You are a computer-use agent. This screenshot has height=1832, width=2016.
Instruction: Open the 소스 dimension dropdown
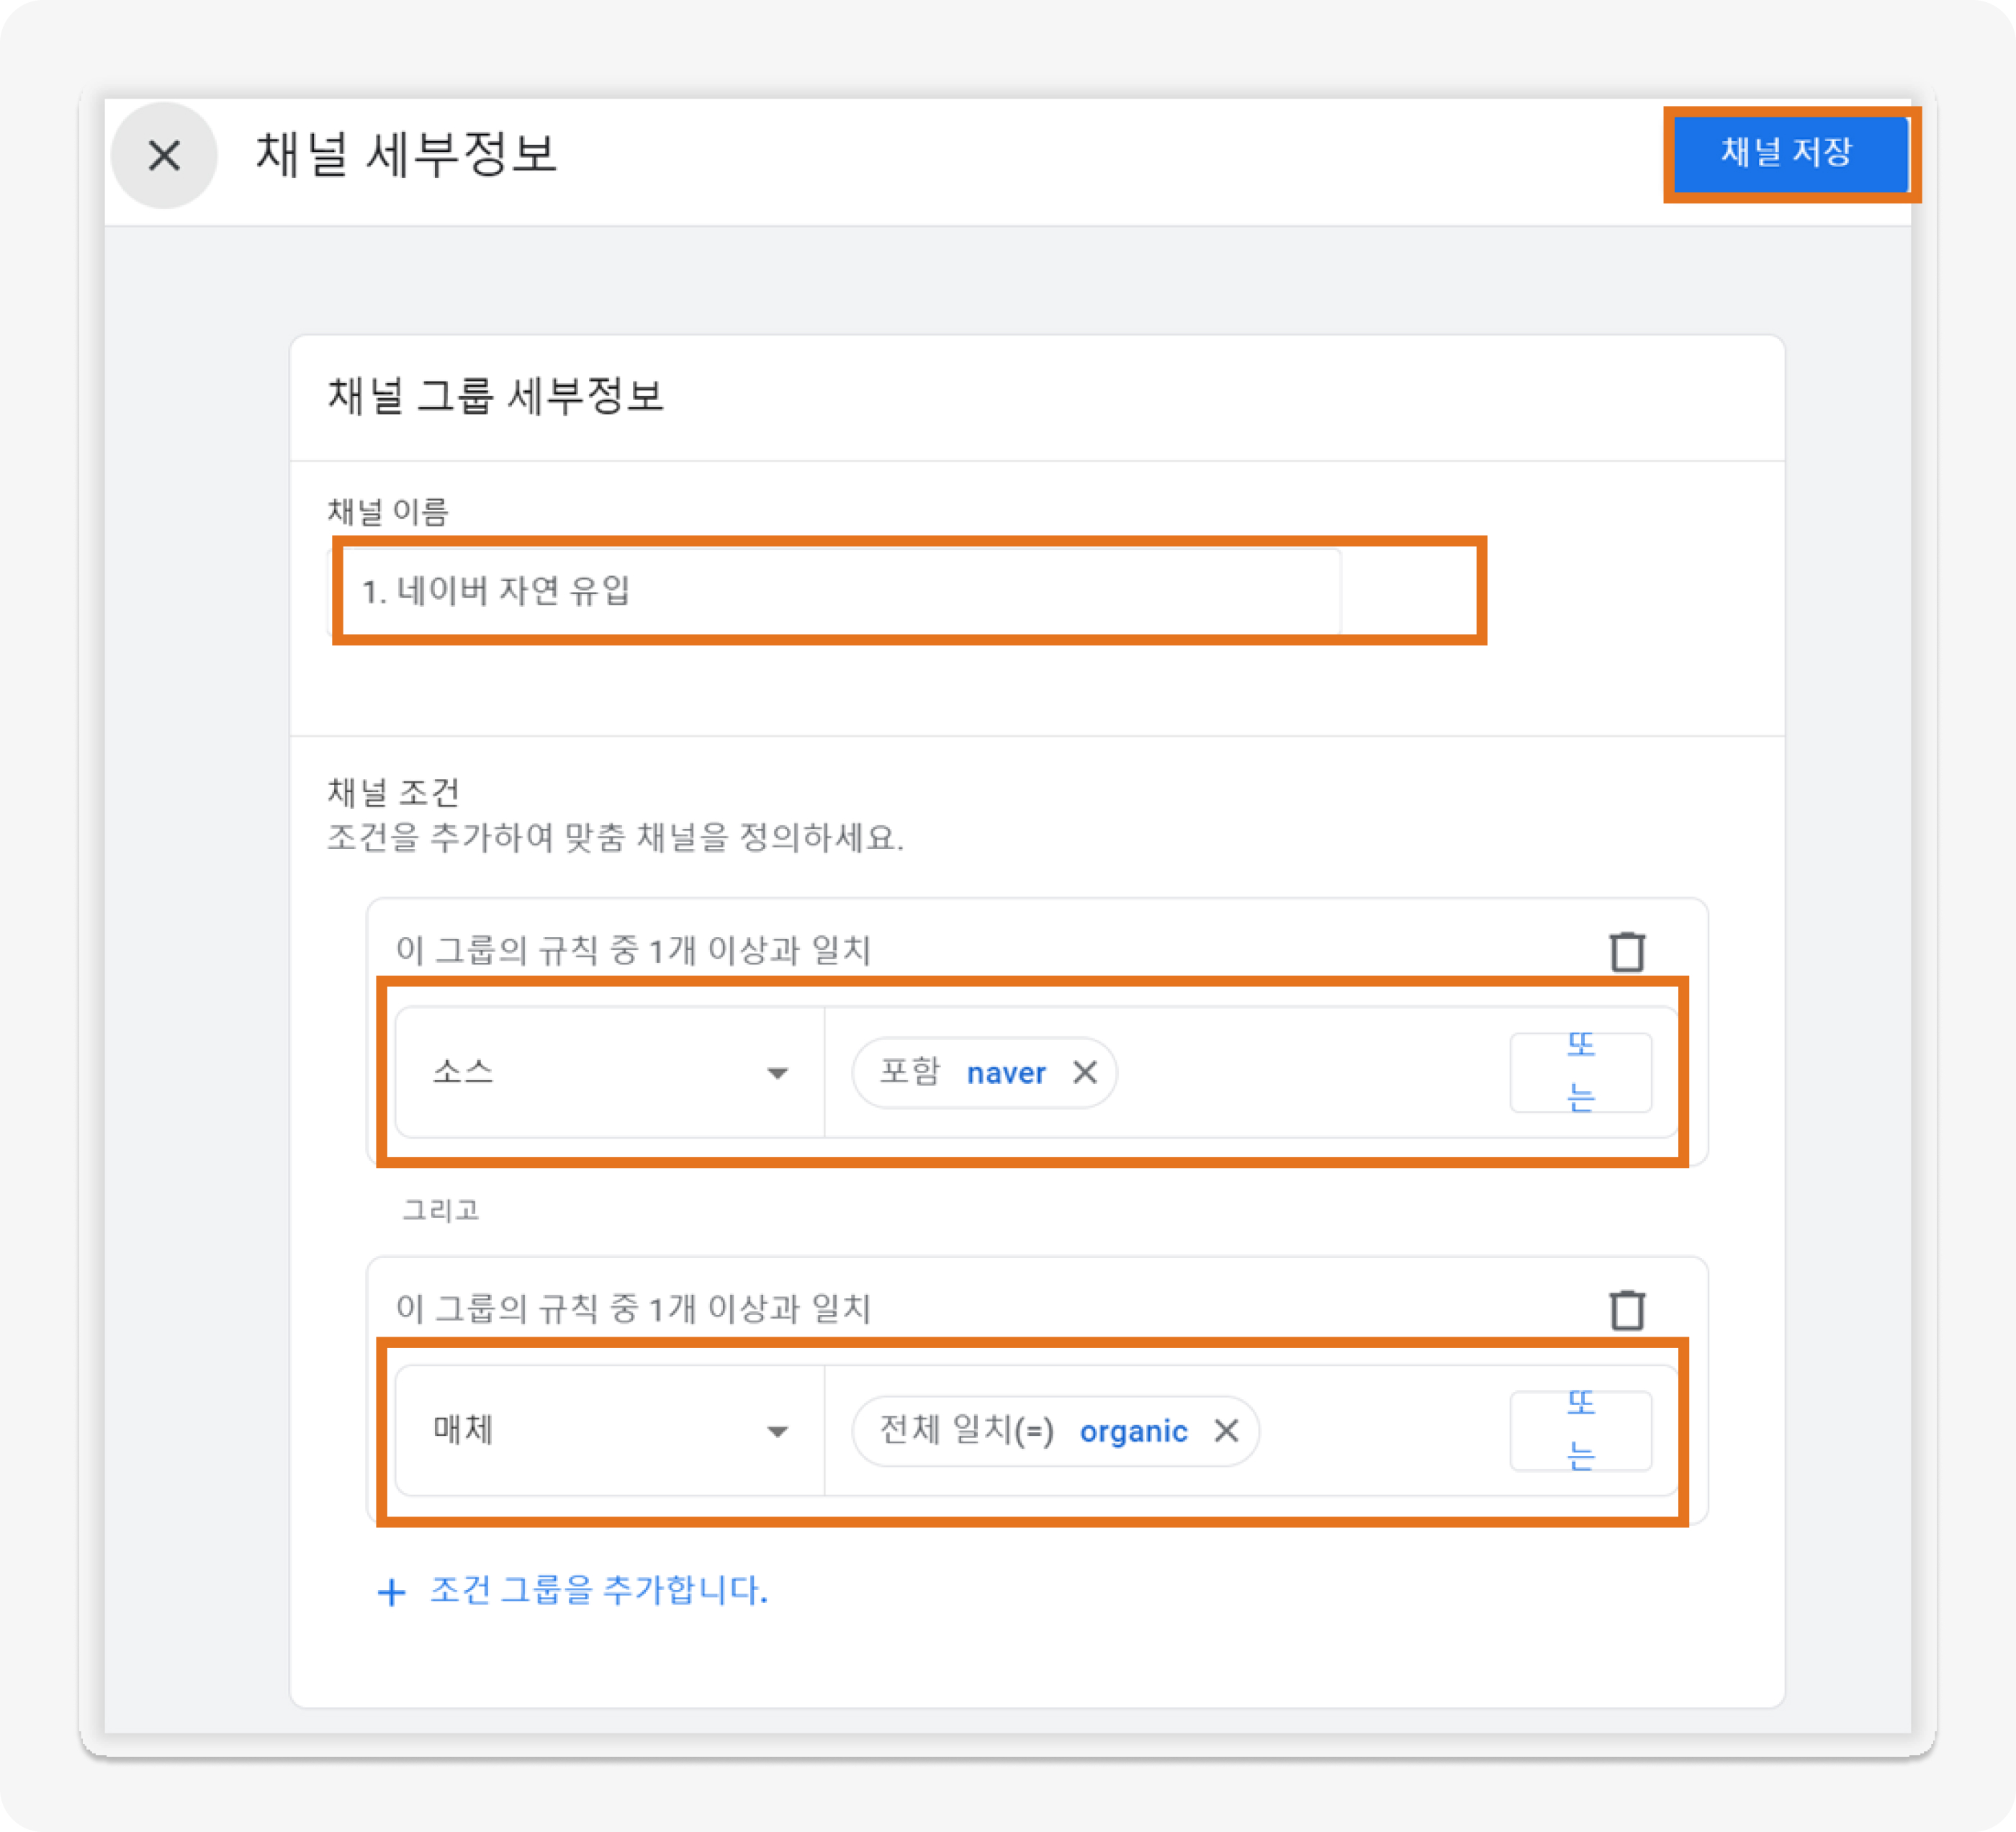(610, 1072)
